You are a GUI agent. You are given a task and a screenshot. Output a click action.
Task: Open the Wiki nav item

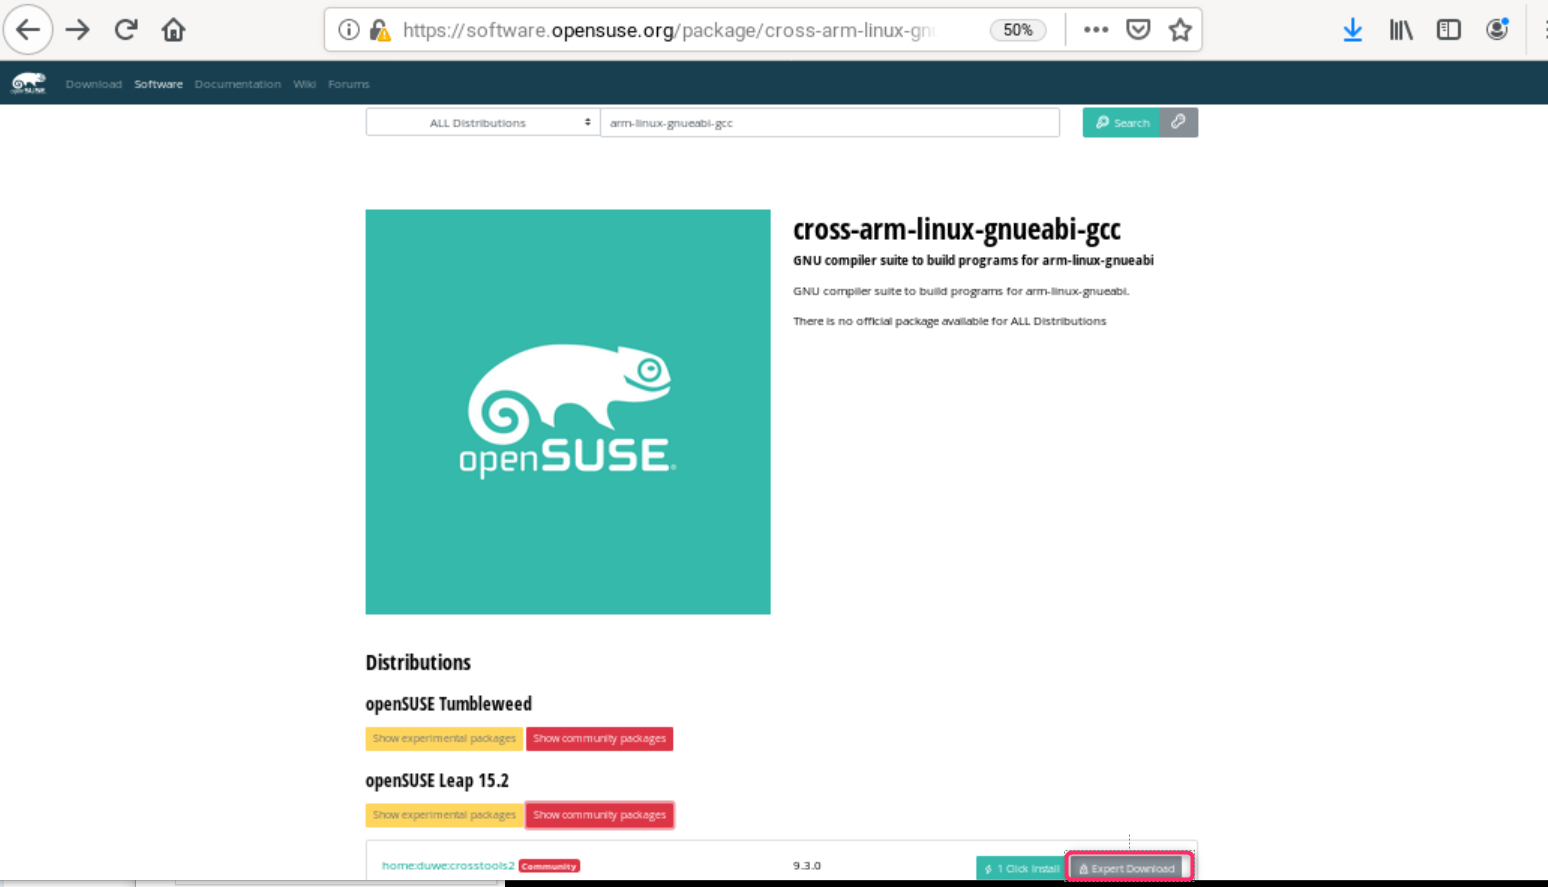304,84
